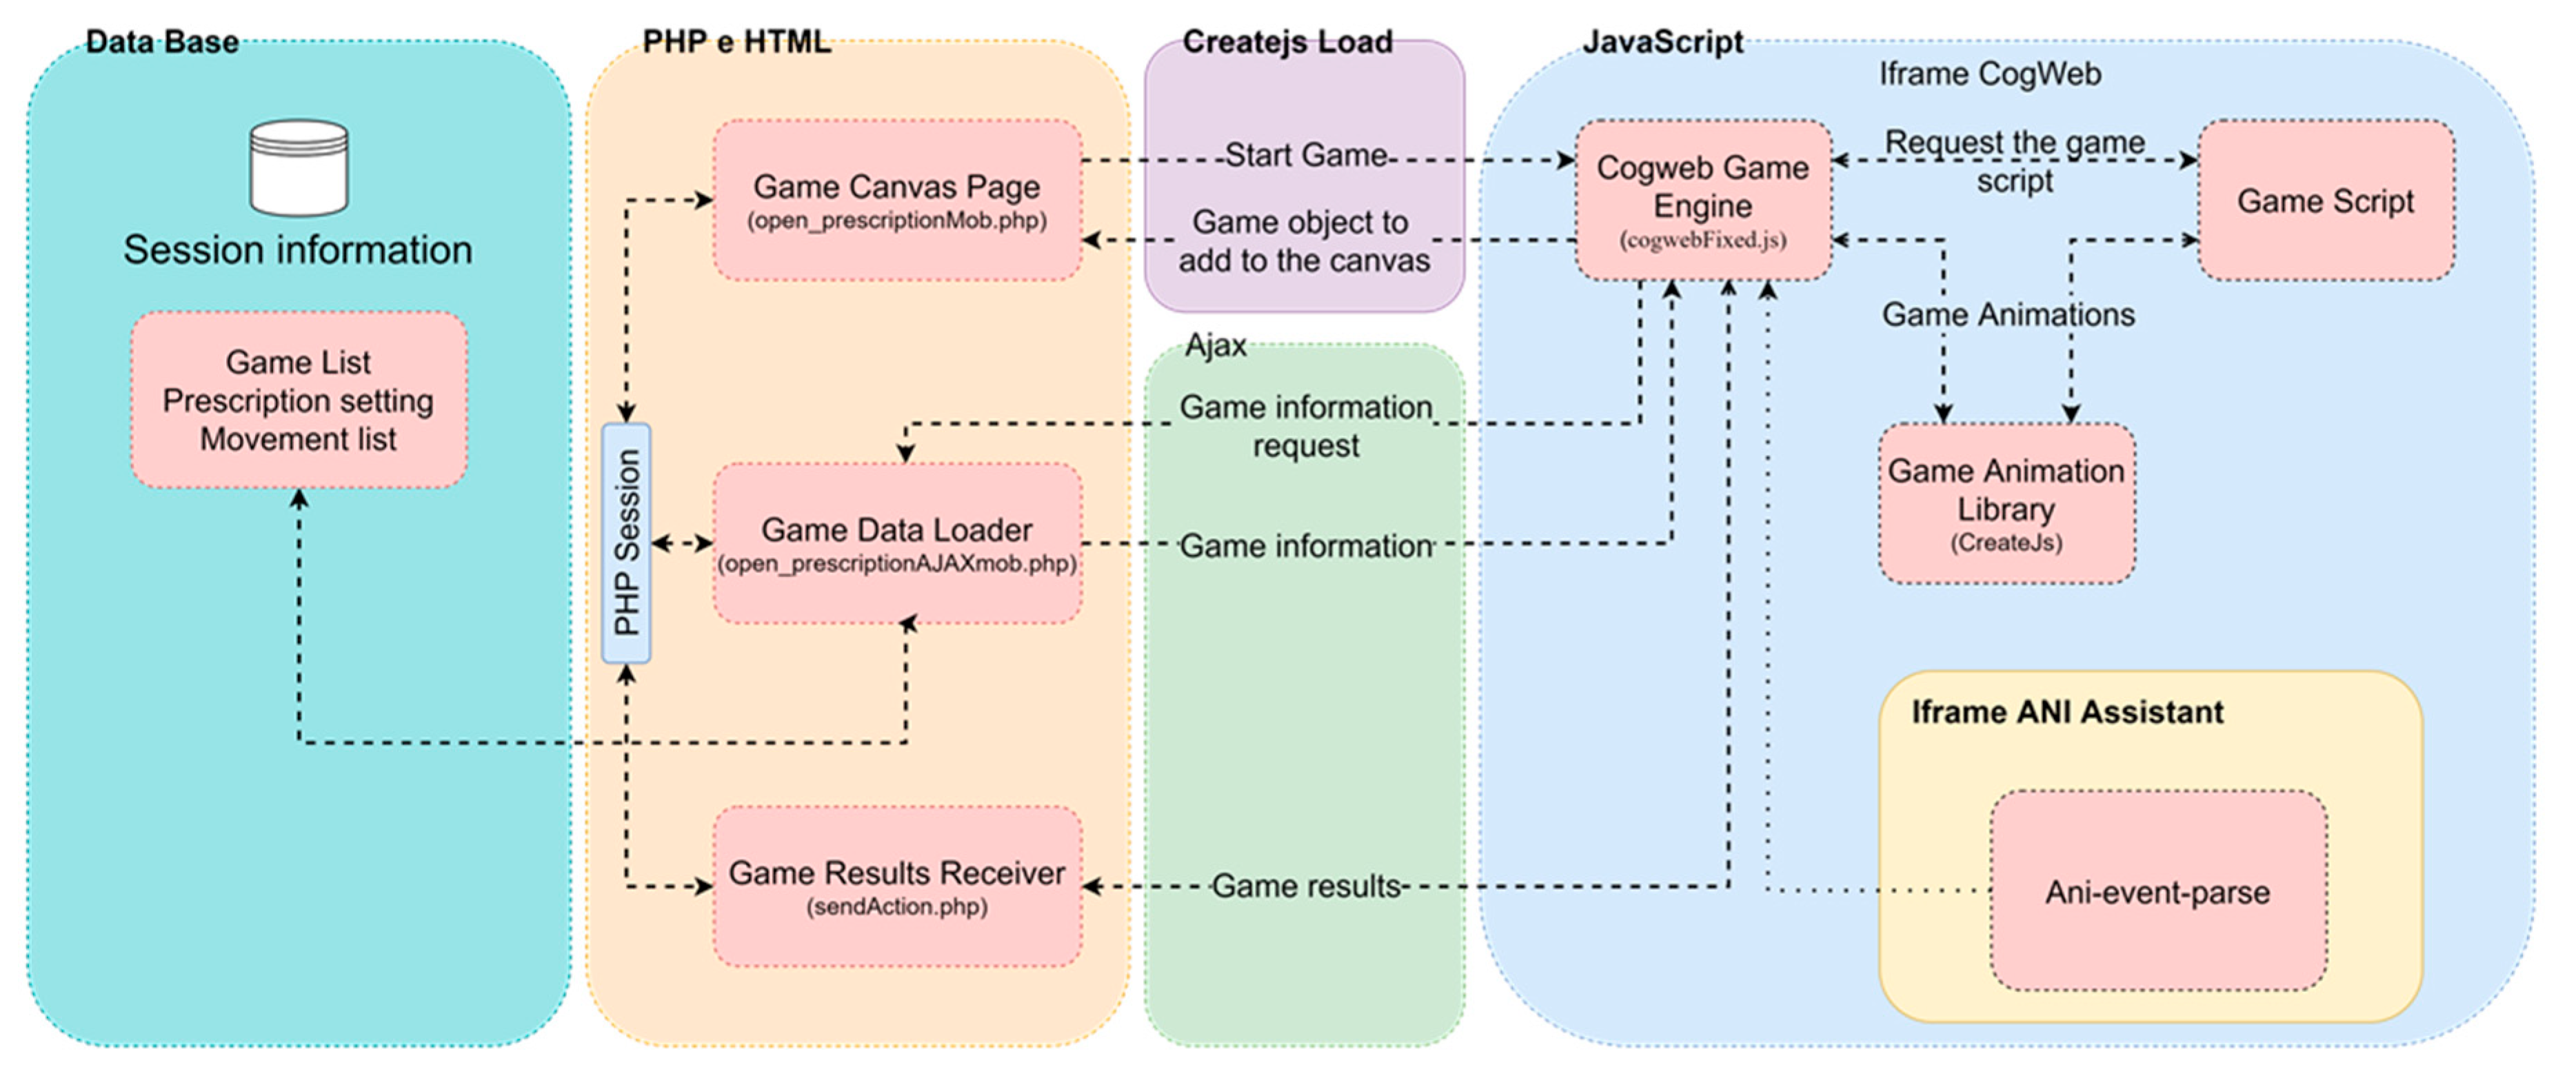This screenshot has height=1074, width=2576.
Task: Select the Request the game script label
Action: [2013, 161]
